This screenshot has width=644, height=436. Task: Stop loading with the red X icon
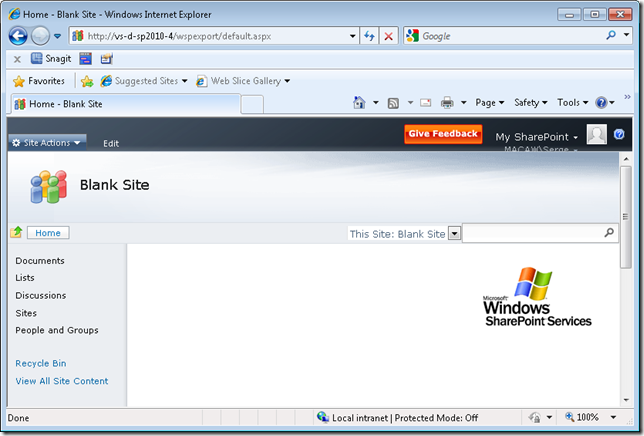388,36
